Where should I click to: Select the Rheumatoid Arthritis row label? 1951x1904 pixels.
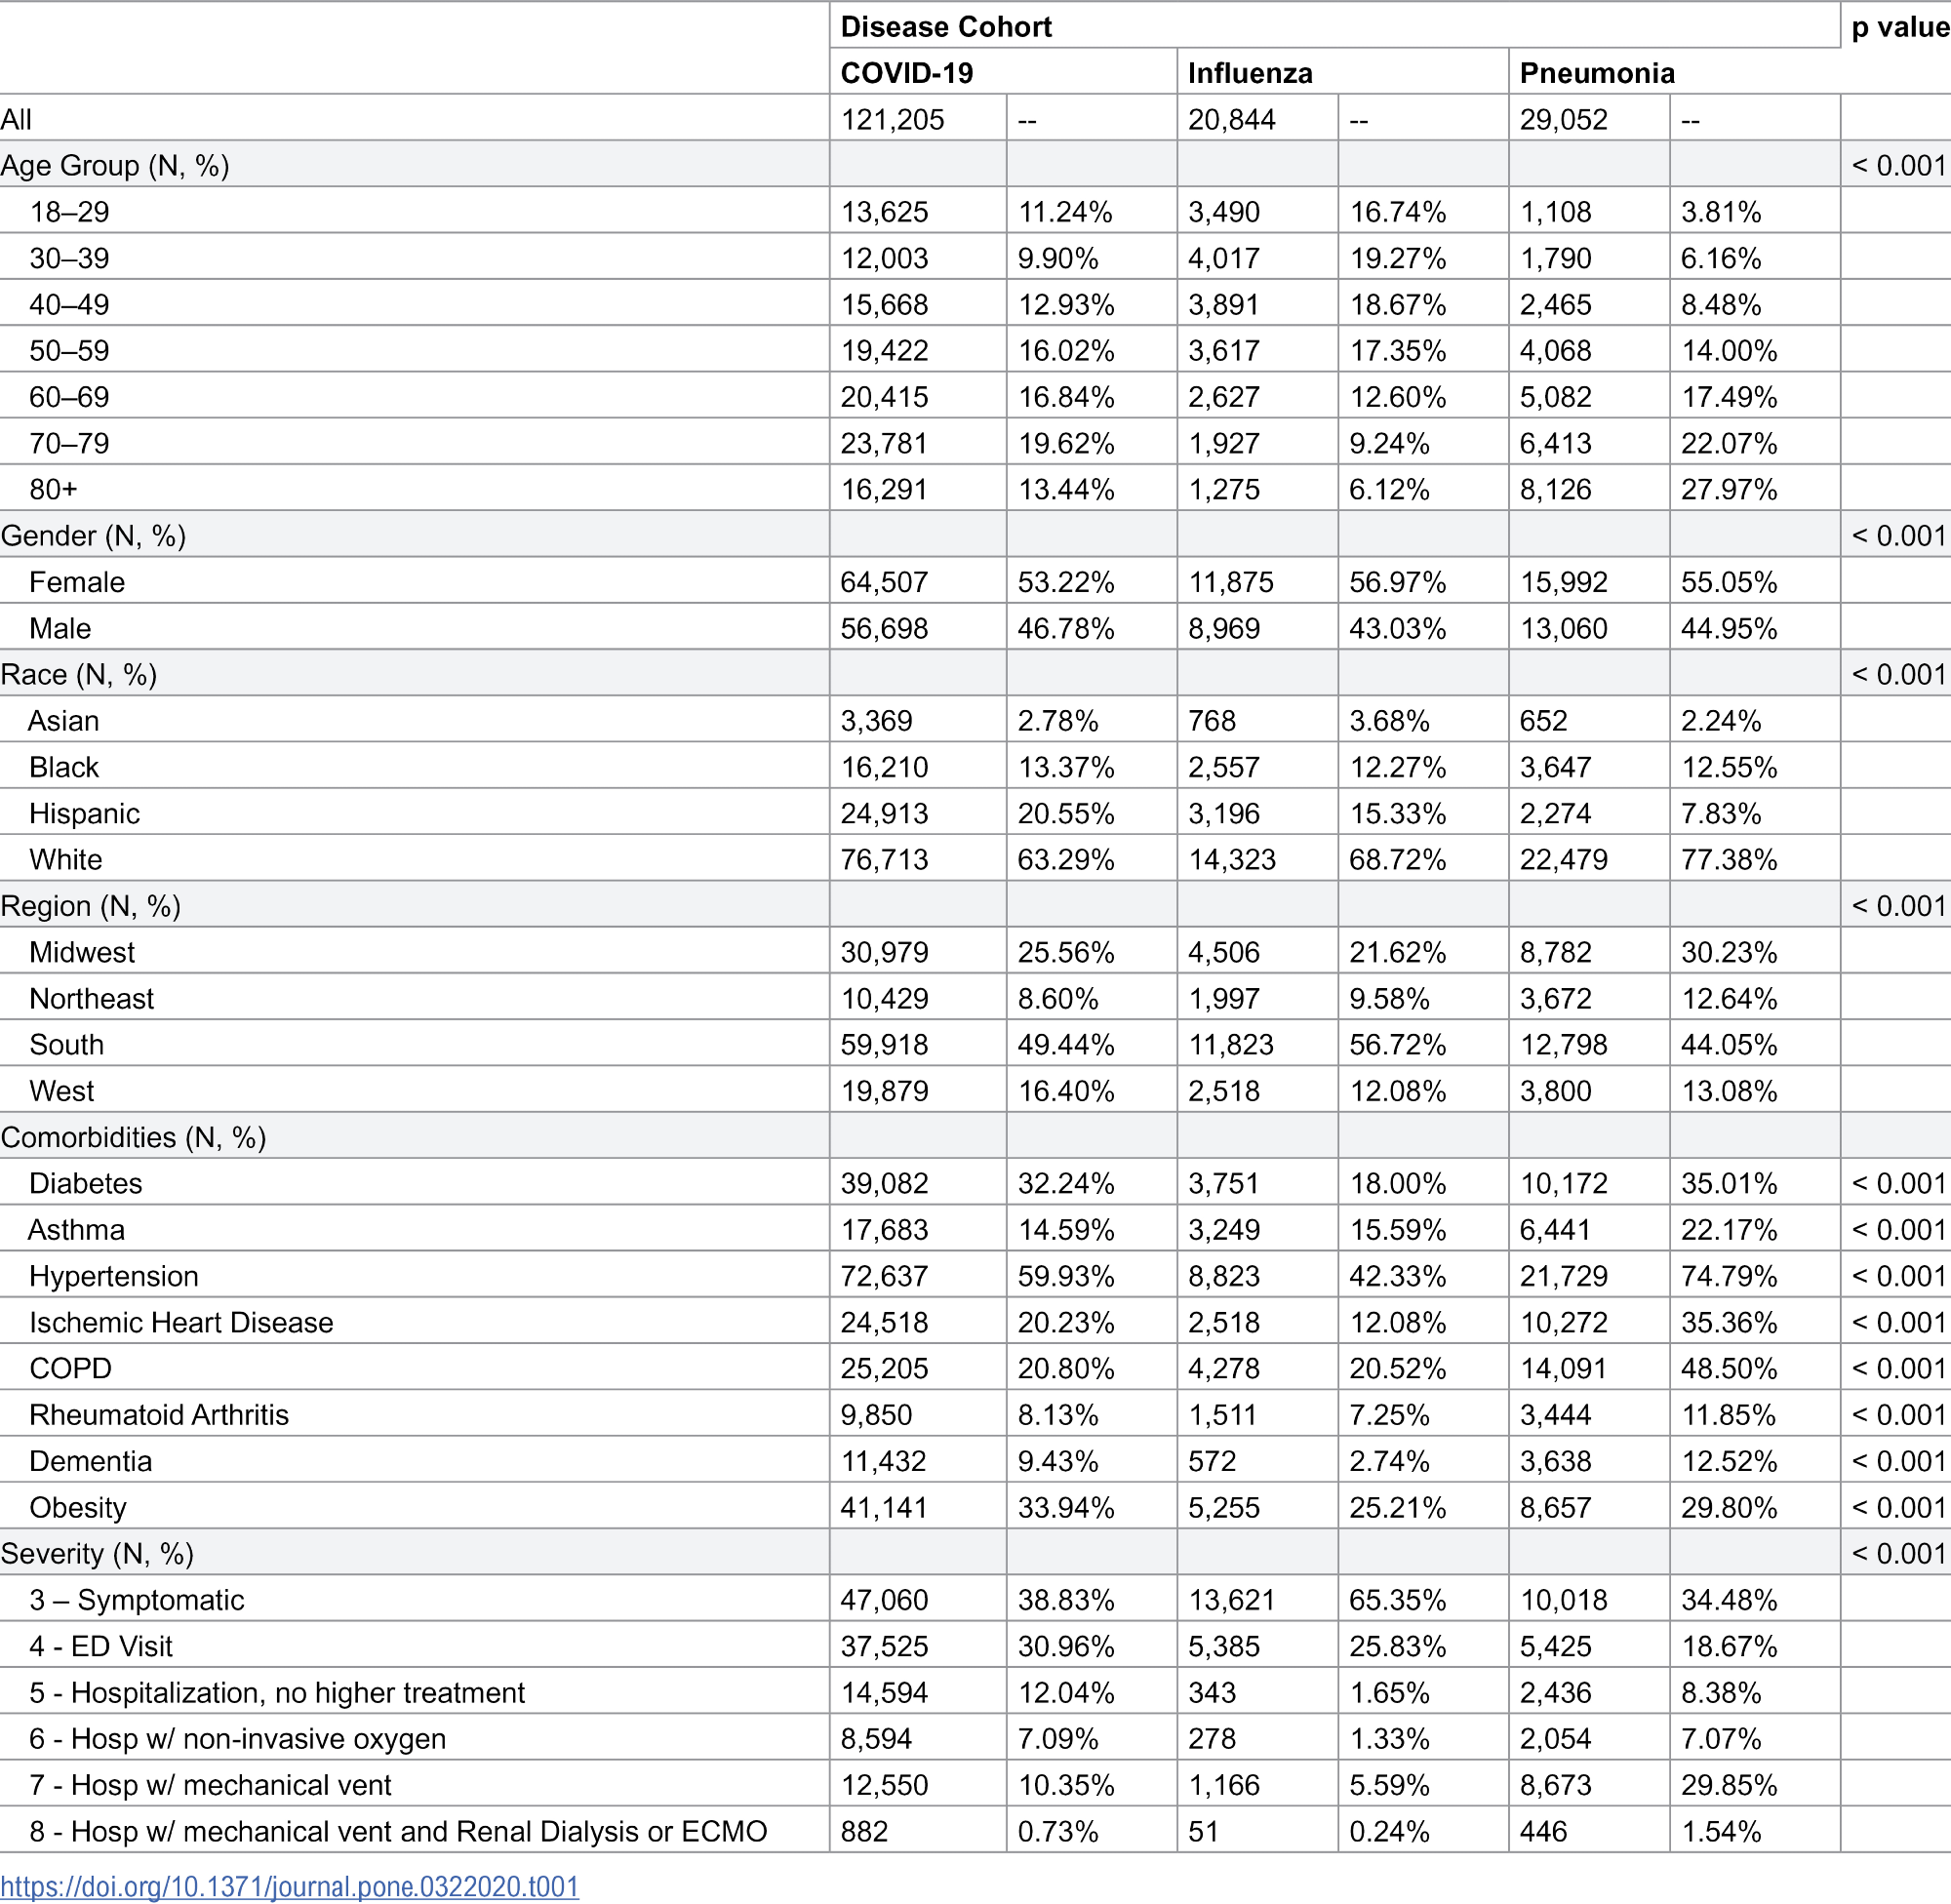tap(159, 1414)
